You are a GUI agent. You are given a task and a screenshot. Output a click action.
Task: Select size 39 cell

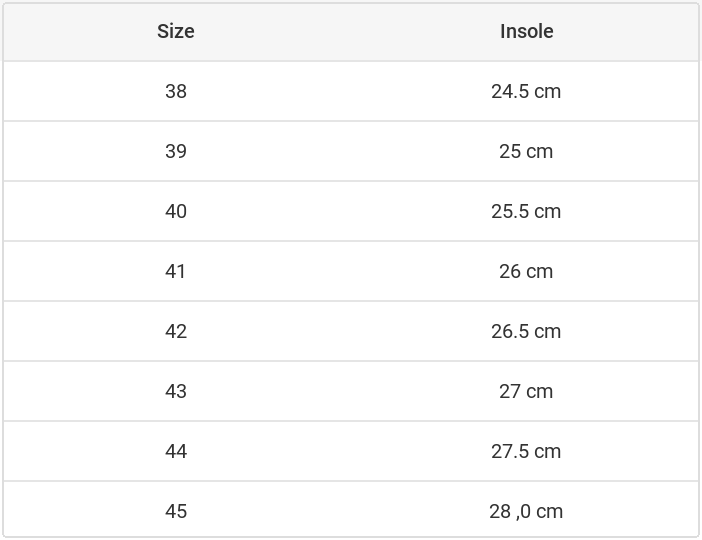pyautogui.click(x=176, y=151)
